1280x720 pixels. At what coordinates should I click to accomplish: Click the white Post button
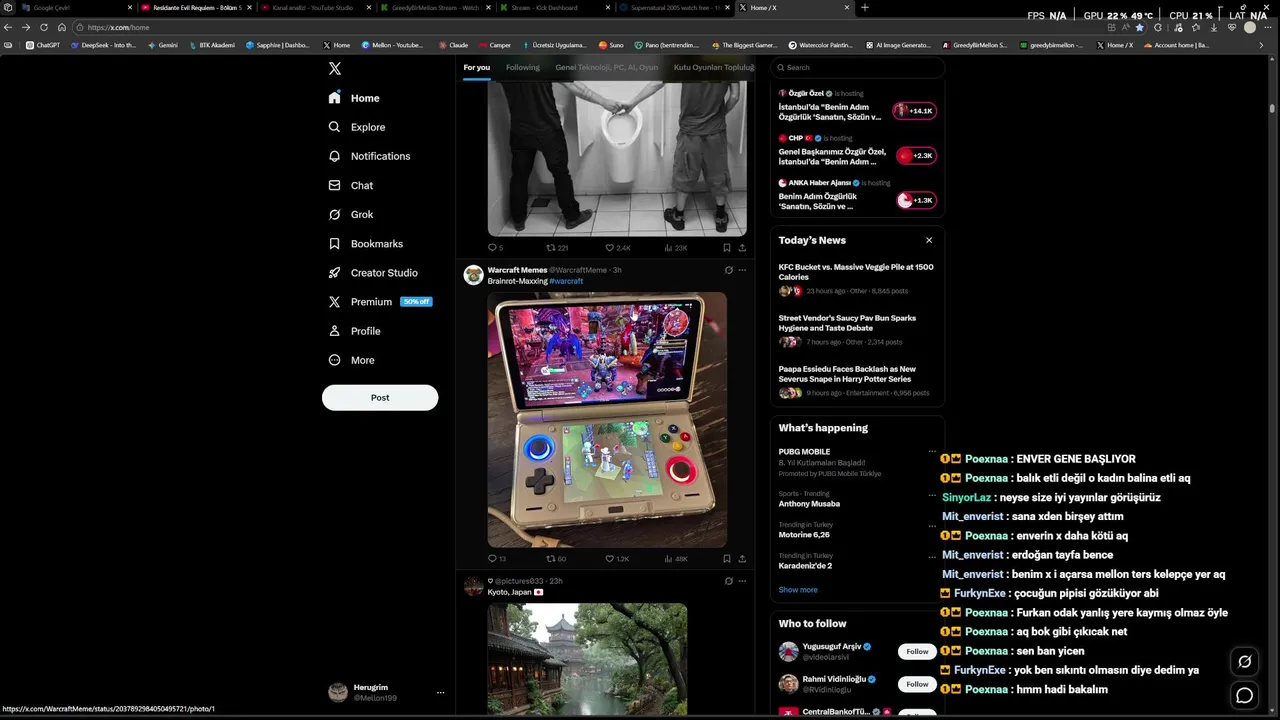pyautogui.click(x=380, y=397)
